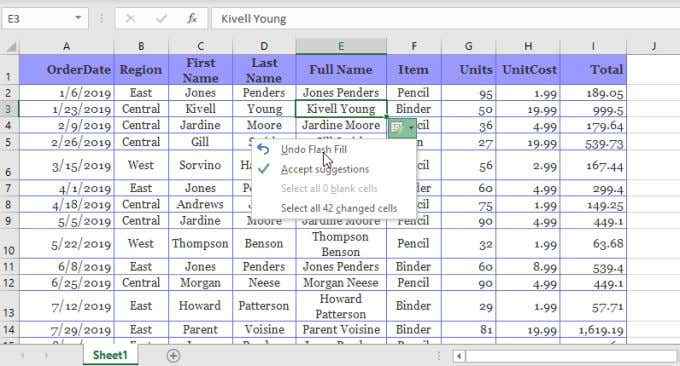Open the Flash Fill Options button
Viewport: 680px width, 366px height.
[x=402, y=128]
